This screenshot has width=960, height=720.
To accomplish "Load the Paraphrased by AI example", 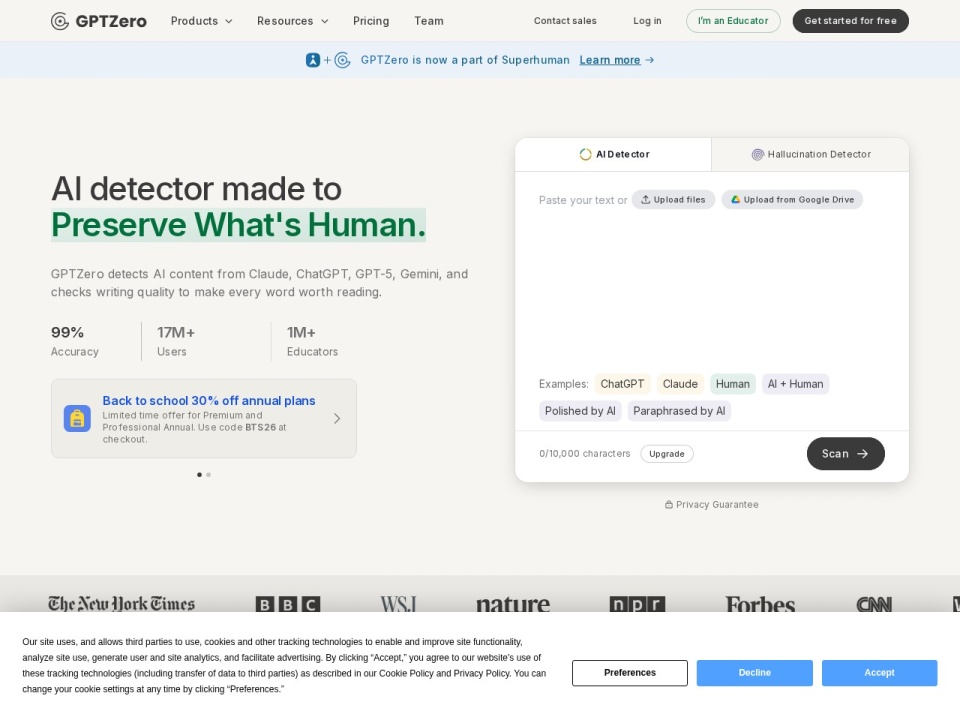I will coord(679,411).
